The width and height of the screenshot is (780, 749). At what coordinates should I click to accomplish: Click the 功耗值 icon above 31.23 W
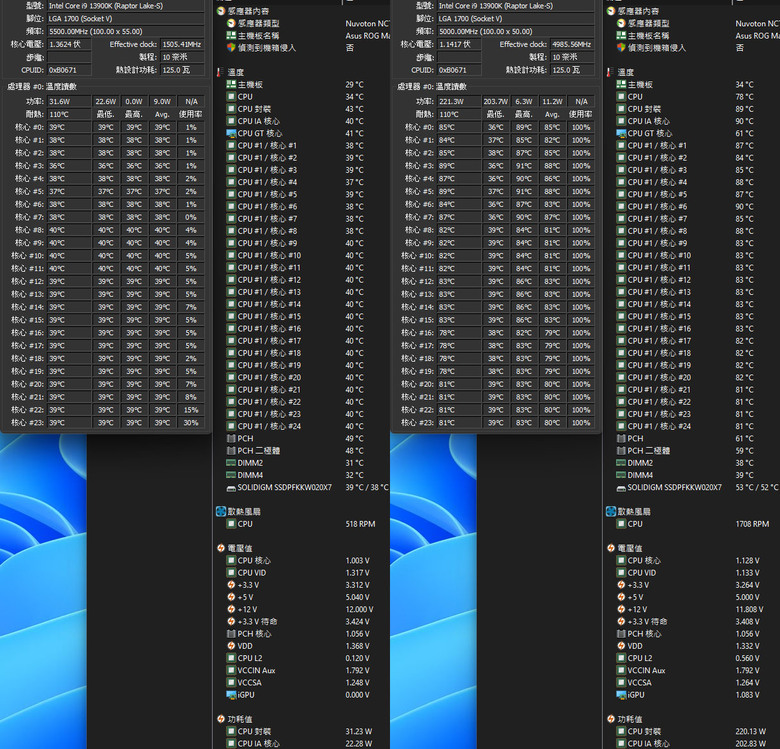[x=221, y=719]
